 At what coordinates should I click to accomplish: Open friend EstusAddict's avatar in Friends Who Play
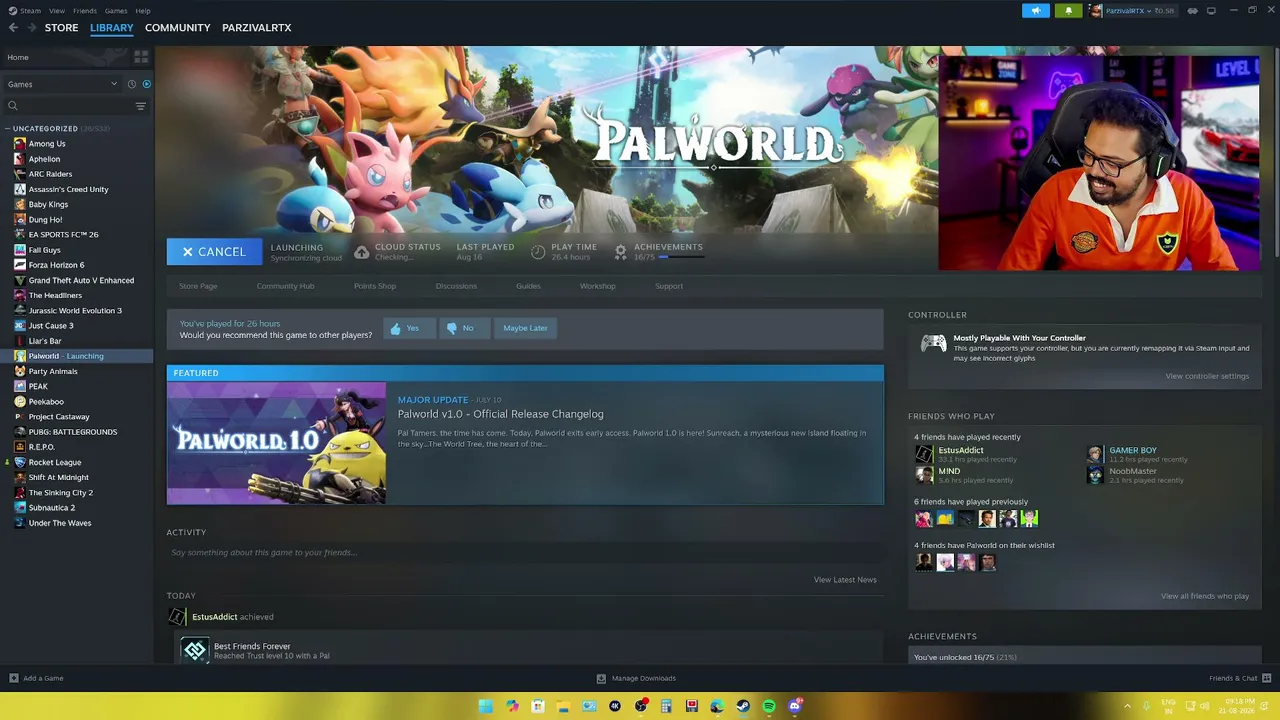click(924, 454)
